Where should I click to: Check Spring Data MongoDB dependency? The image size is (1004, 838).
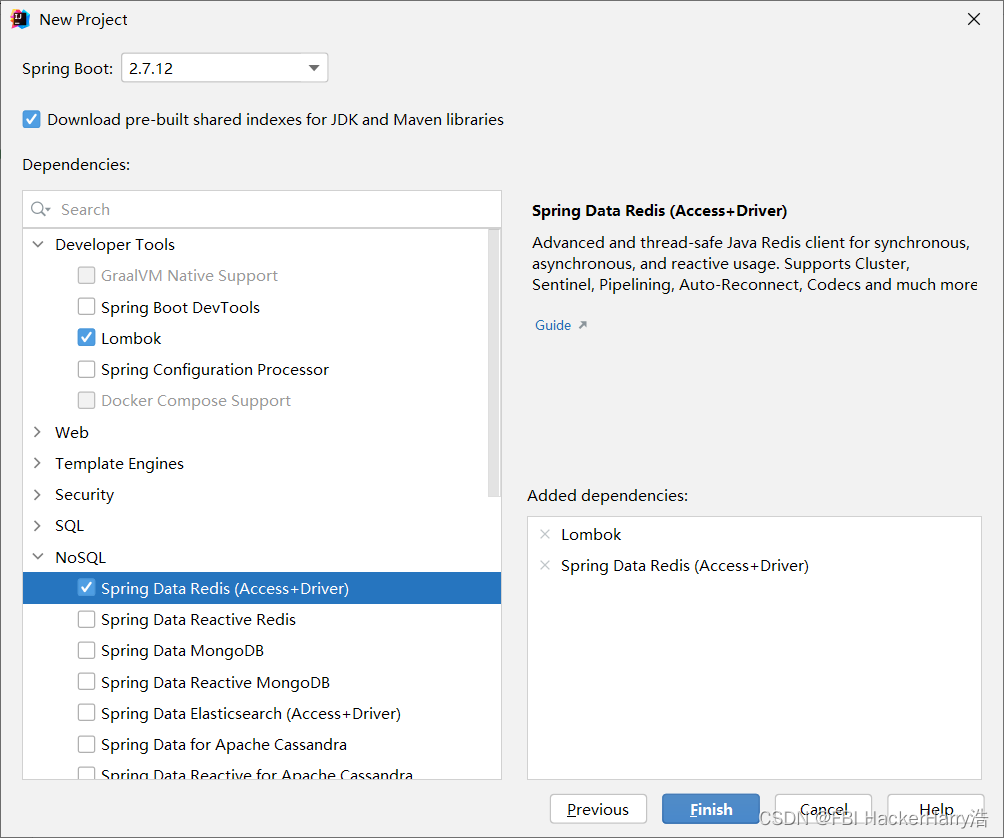pyautogui.click(x=86, y=650)
